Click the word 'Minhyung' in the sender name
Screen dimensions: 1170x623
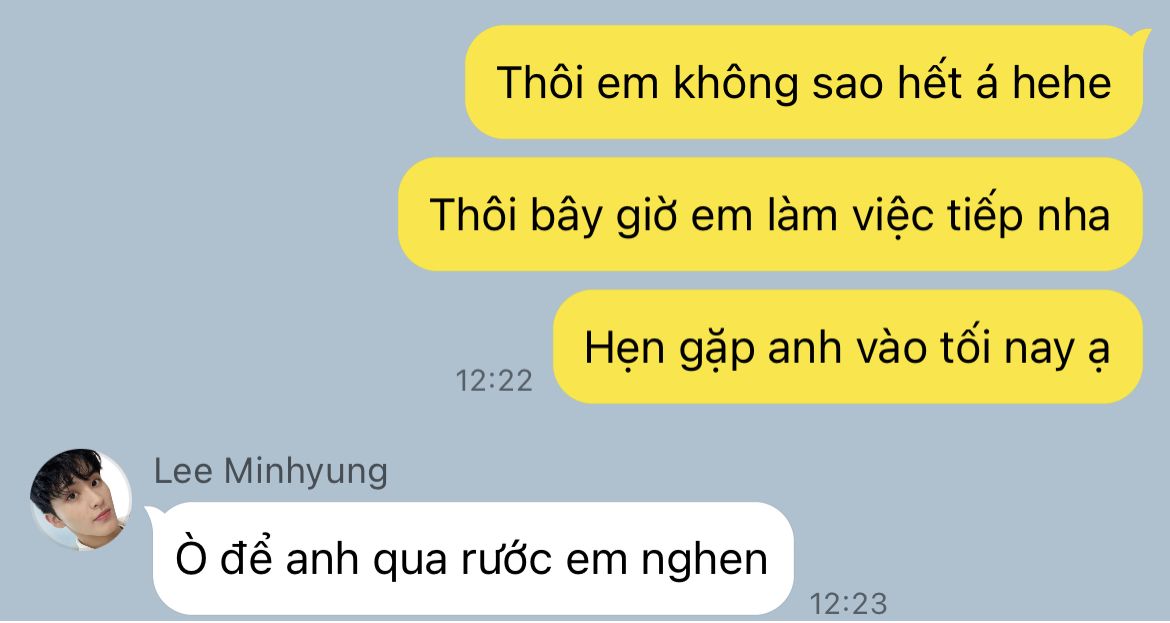pyautogui.click(x=306, y=472)
